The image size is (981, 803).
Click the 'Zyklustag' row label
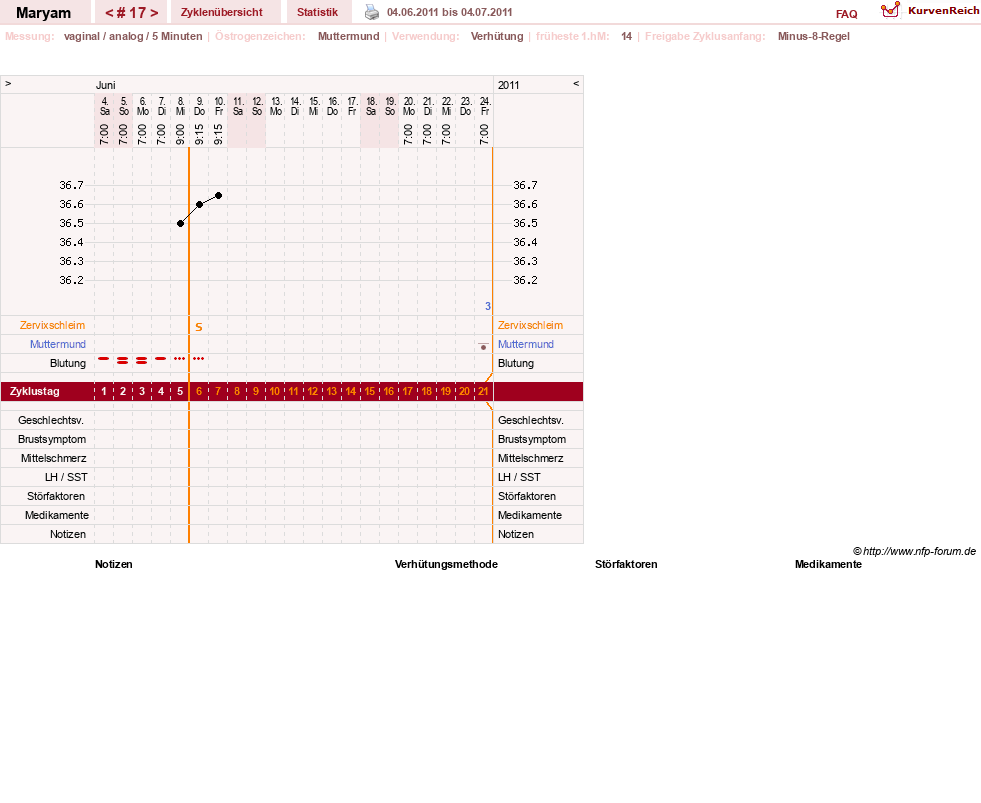click(34, 391)
